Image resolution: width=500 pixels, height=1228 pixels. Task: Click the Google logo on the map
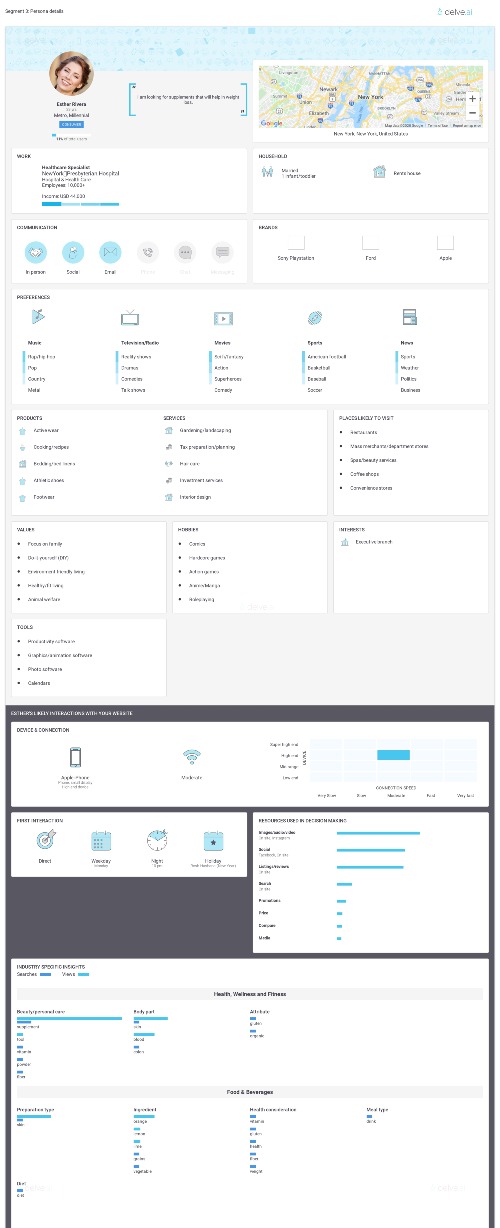pos(271,123)
